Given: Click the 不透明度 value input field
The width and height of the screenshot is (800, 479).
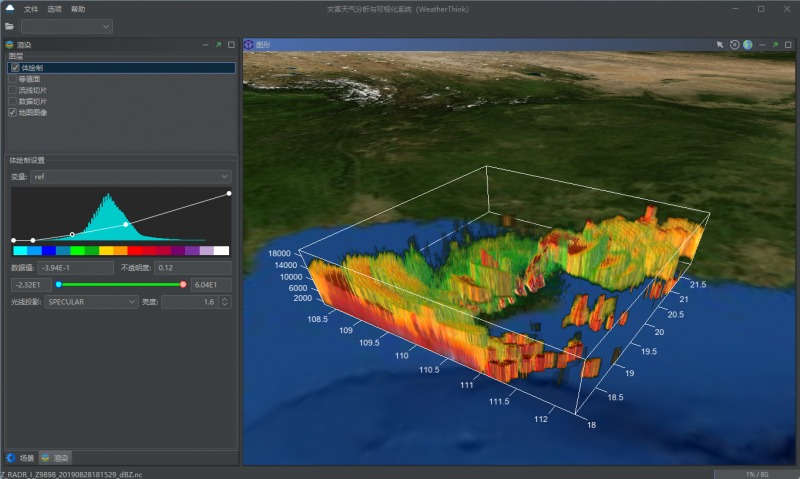Looking at the screenshot, I should (x=193, y=268).
